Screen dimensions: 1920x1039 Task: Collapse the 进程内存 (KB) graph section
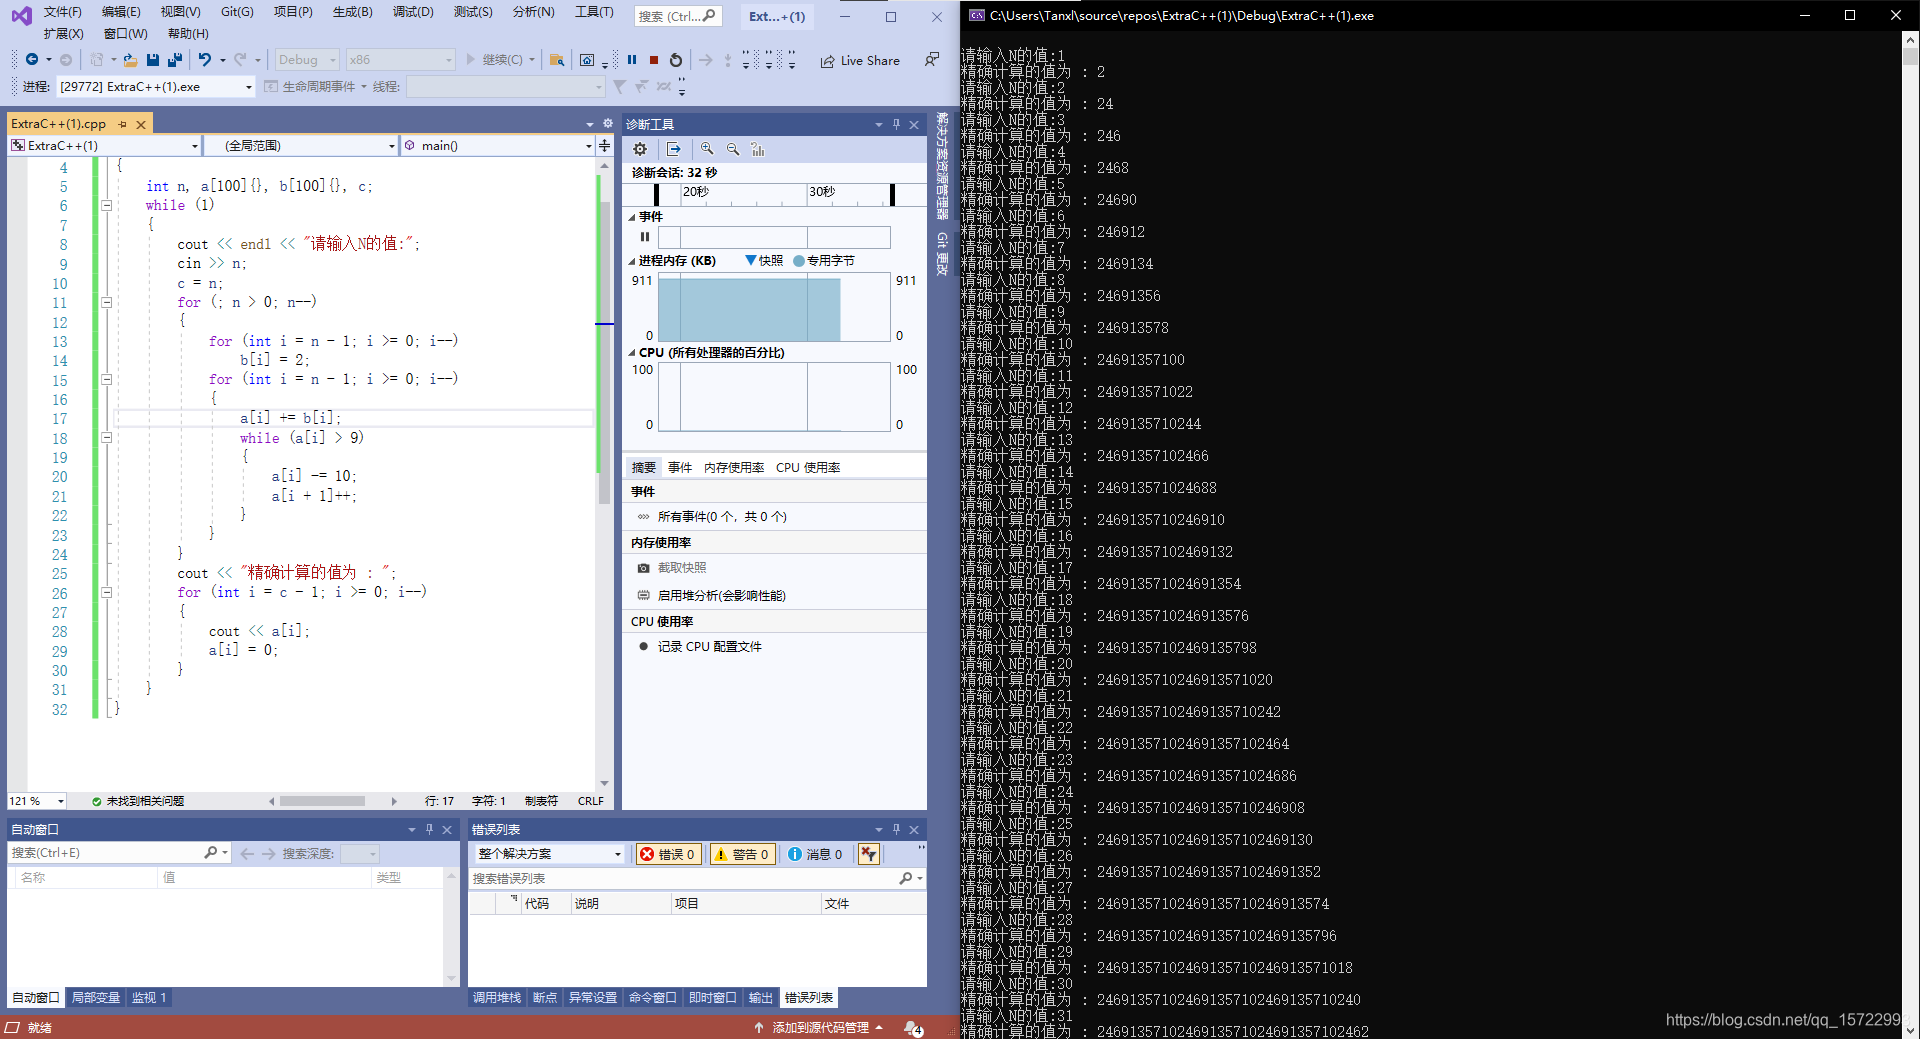632,261
